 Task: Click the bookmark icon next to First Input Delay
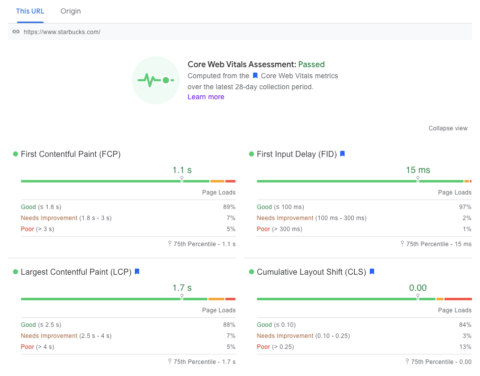[342, 154]
